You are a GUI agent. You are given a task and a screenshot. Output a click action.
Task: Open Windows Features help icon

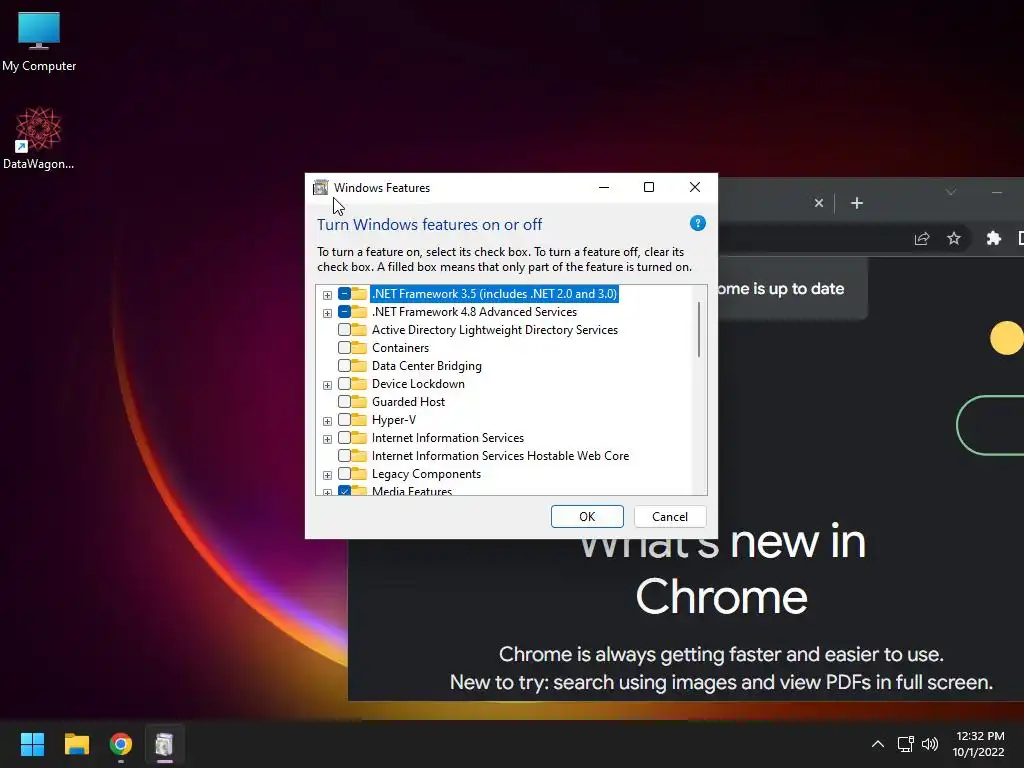(697, 223)
